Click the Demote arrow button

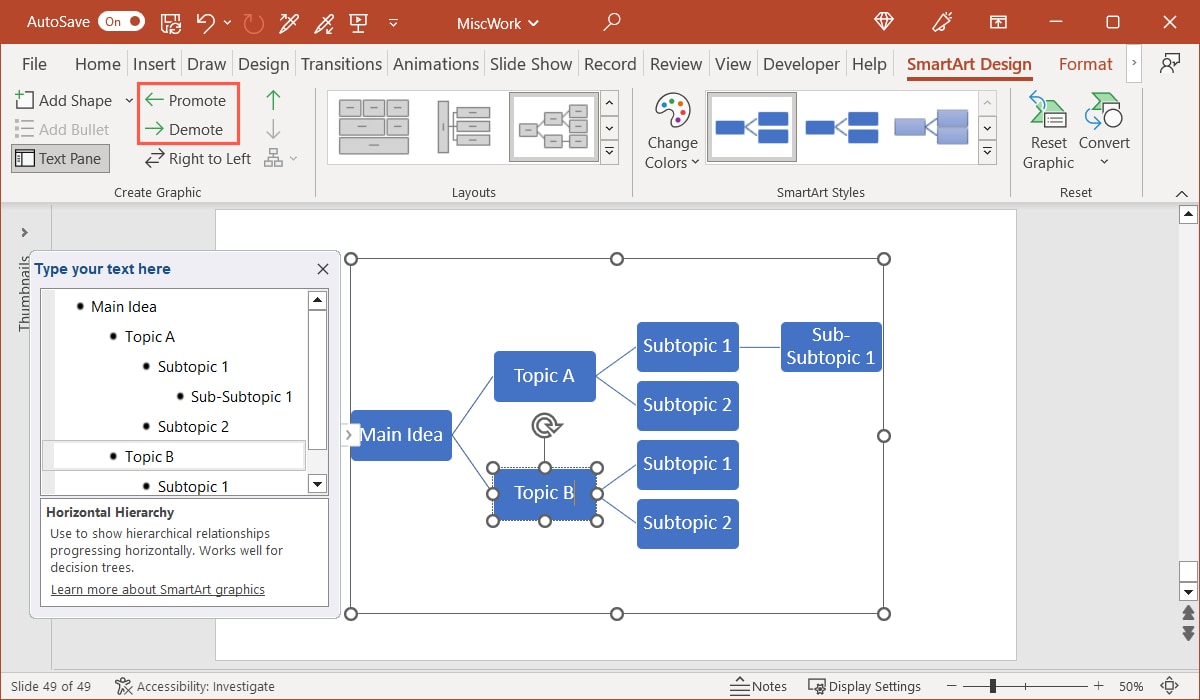pos(185,129)
